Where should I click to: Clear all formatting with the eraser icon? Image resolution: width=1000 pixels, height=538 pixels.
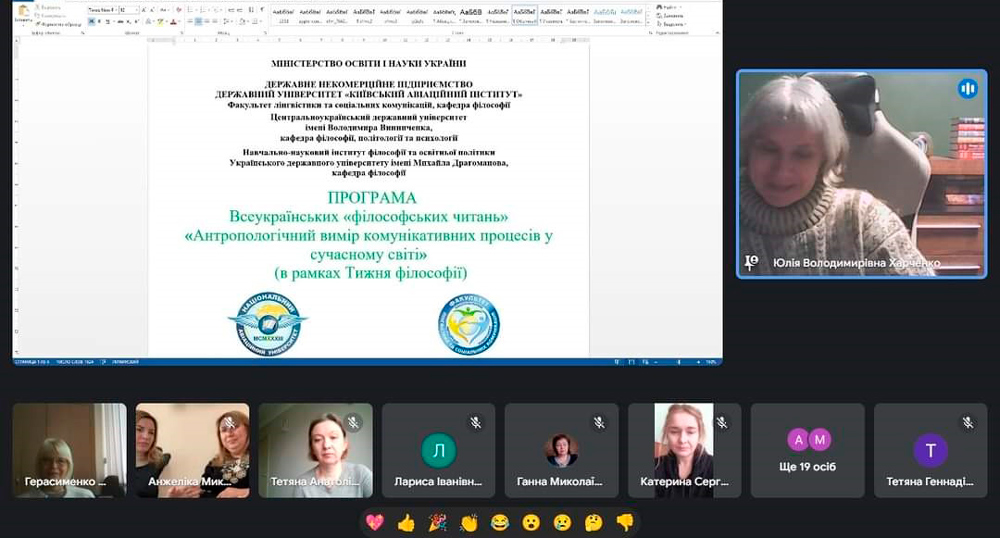coord(179,10)
